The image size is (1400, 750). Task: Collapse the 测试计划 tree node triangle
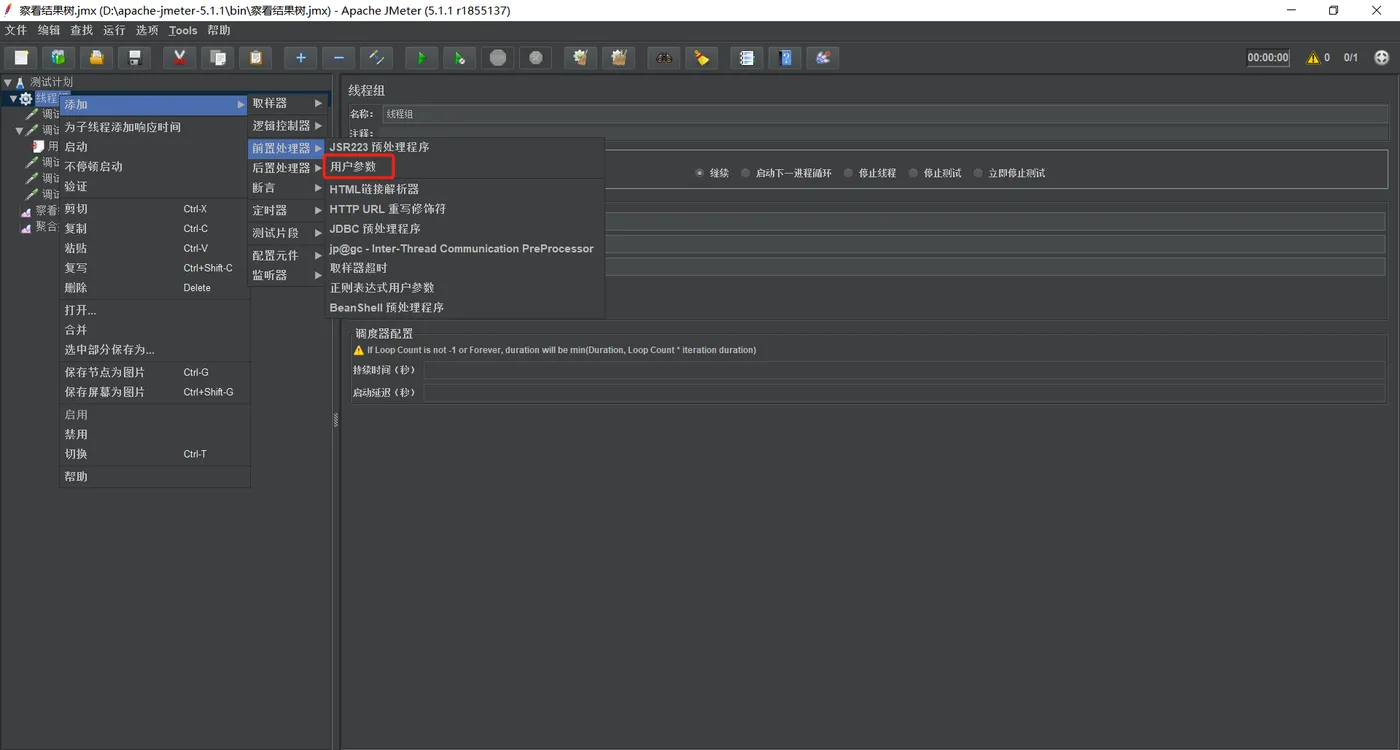[8, 82]
